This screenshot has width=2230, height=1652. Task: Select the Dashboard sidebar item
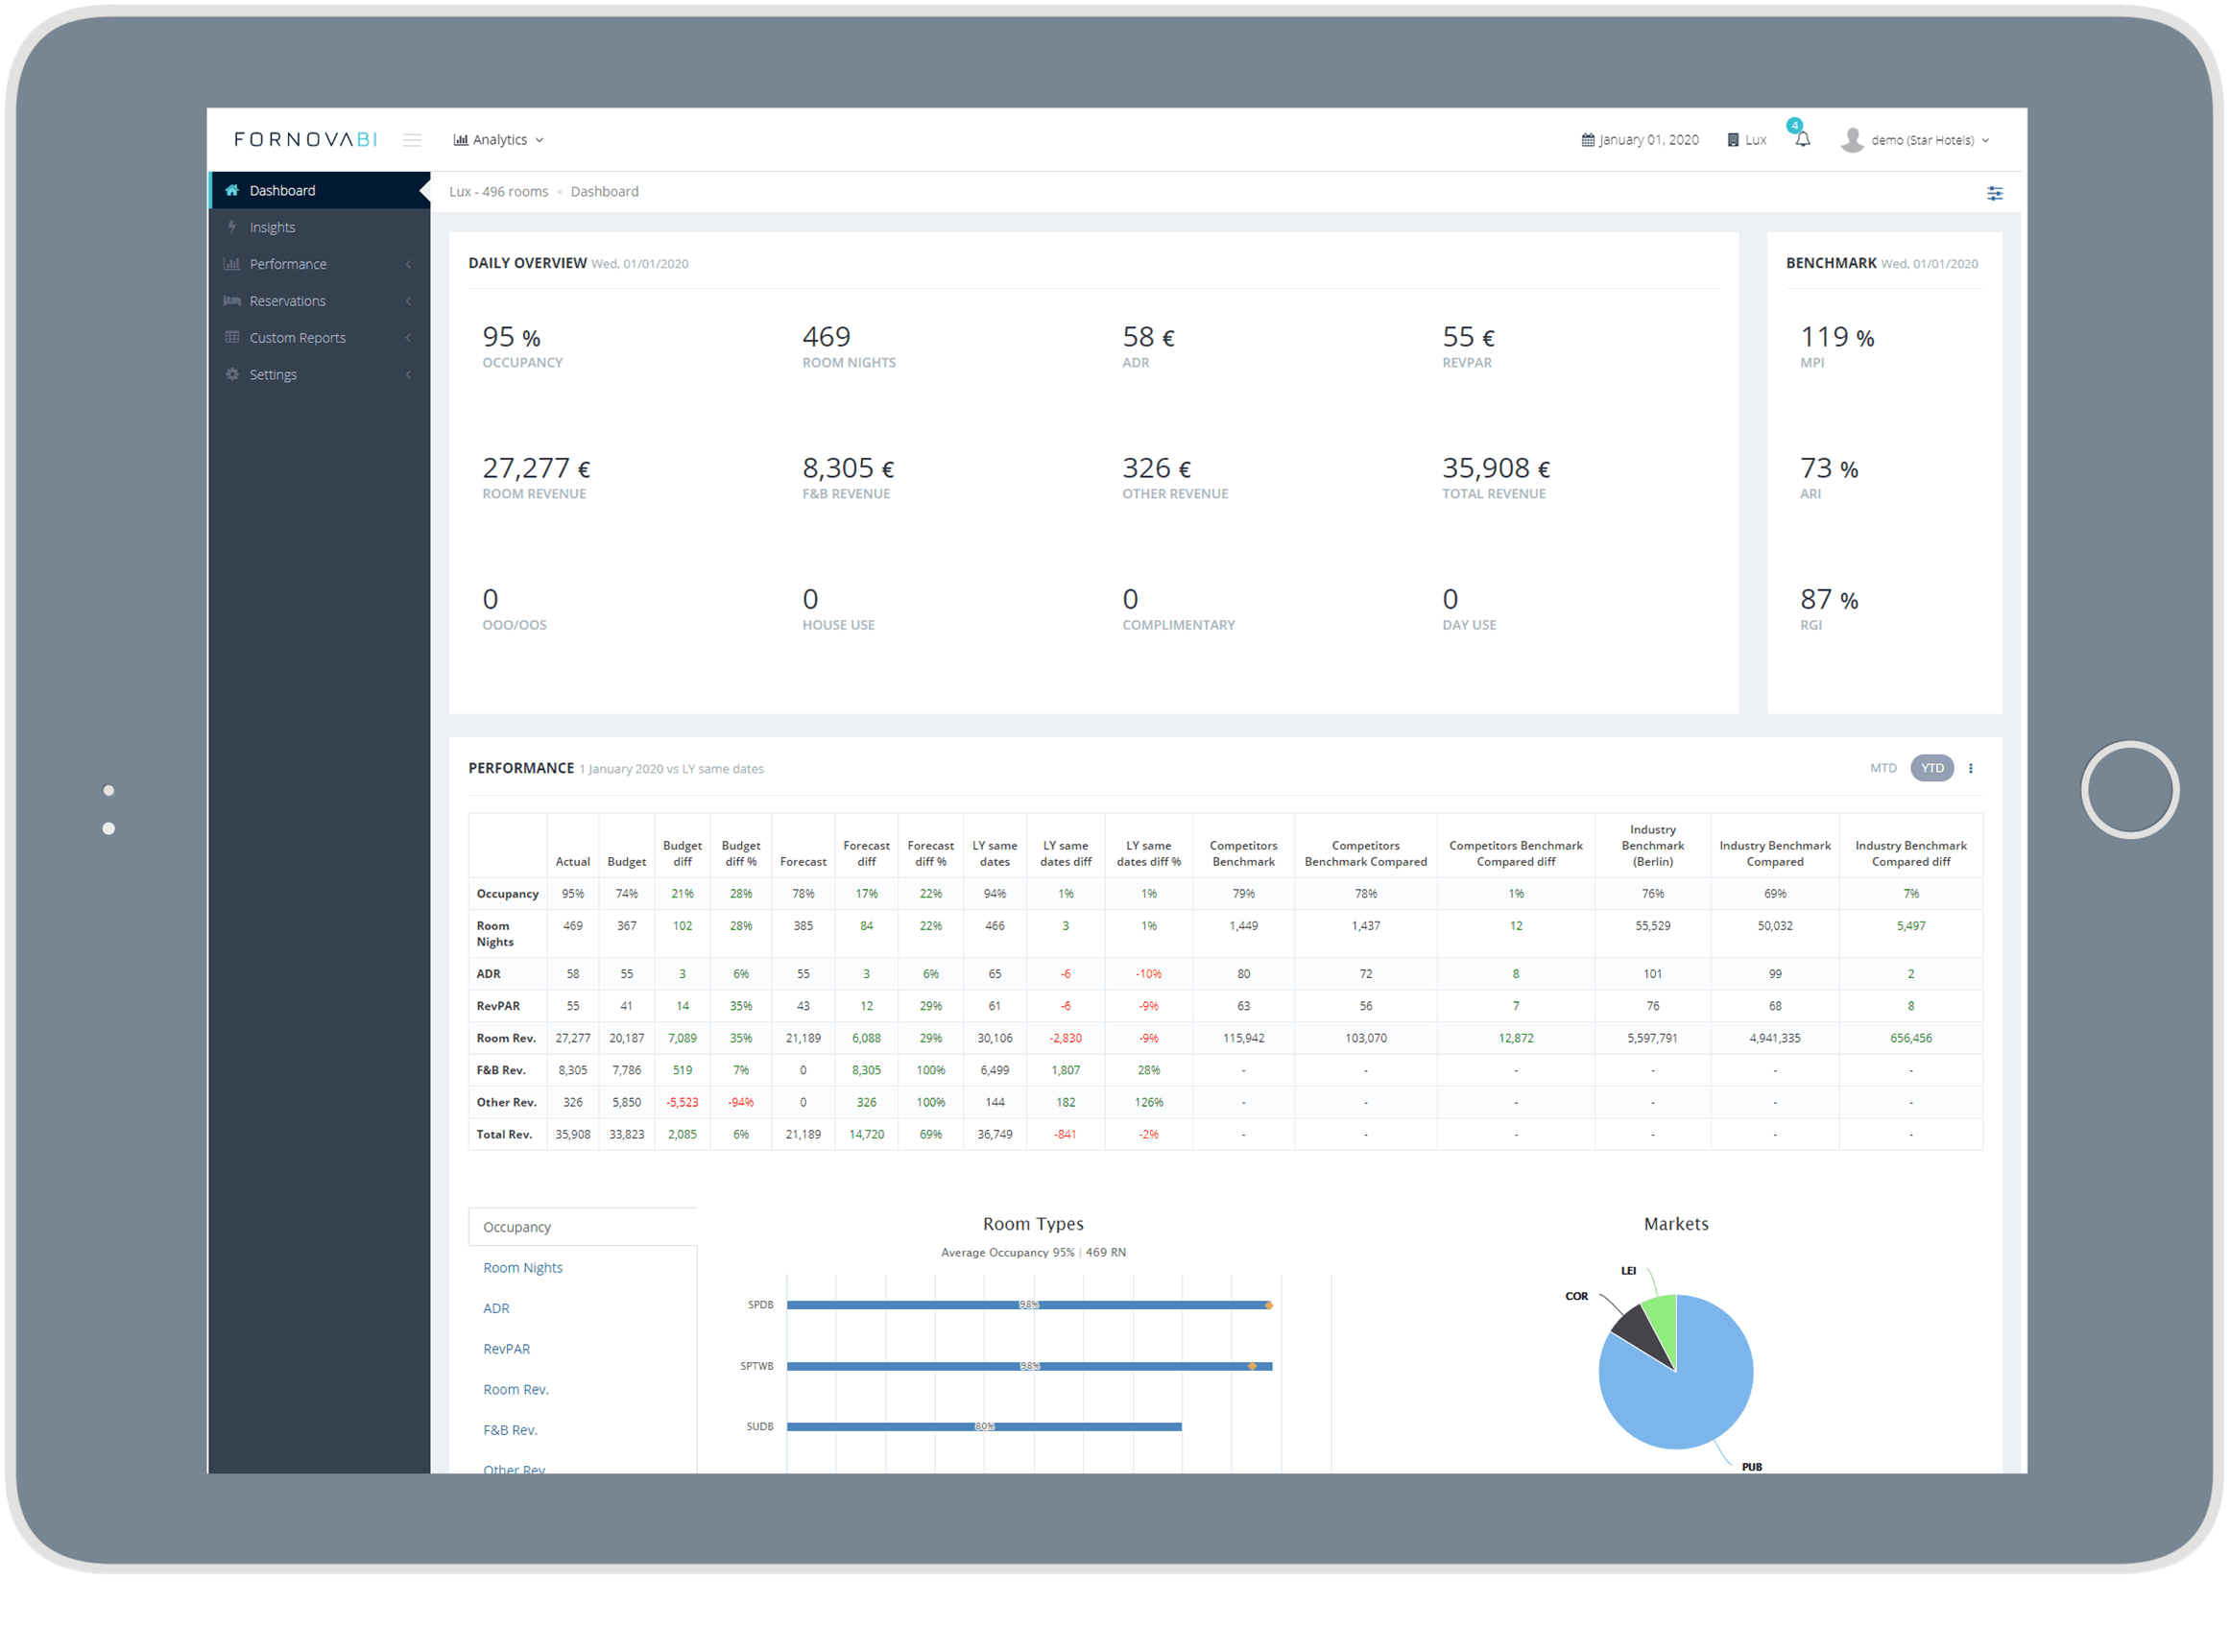point(282,190)
